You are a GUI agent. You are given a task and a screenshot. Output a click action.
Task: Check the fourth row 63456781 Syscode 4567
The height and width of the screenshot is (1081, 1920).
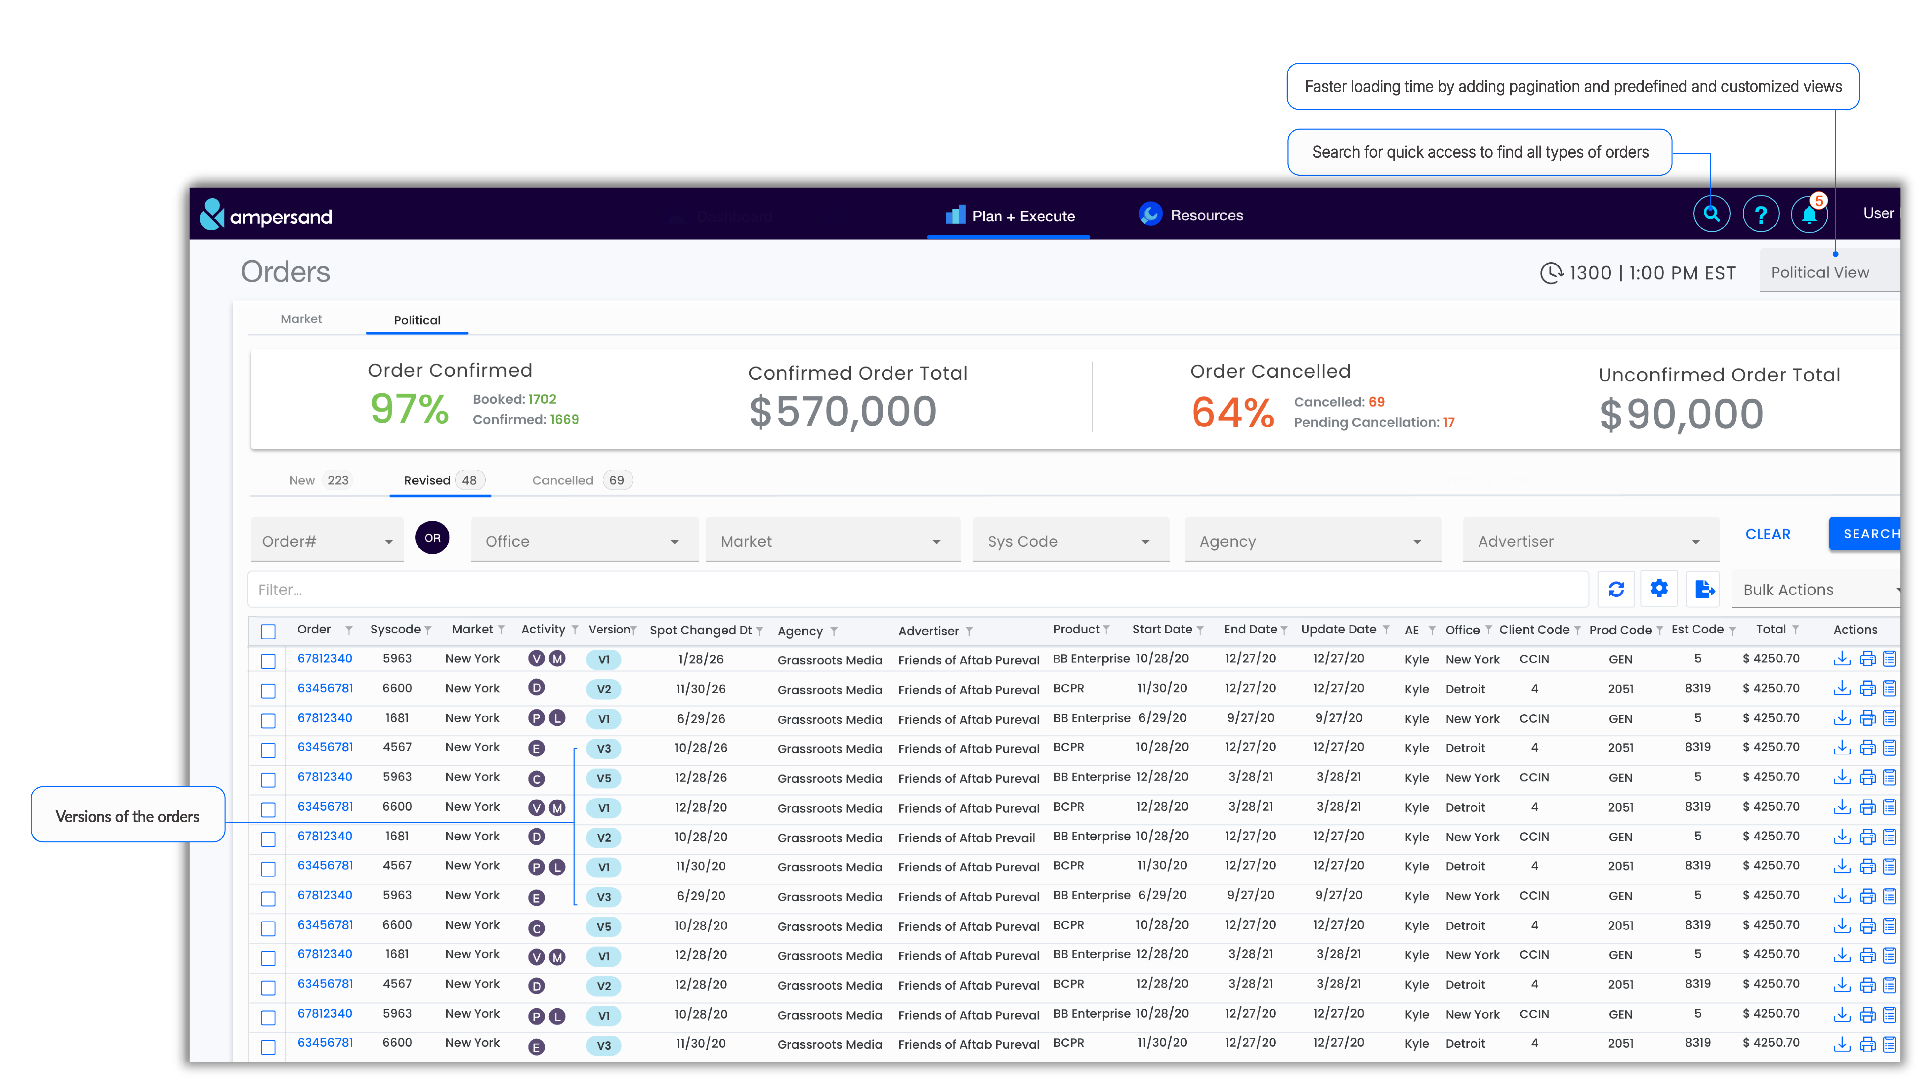pyautogui.click(x=268, y=750)
